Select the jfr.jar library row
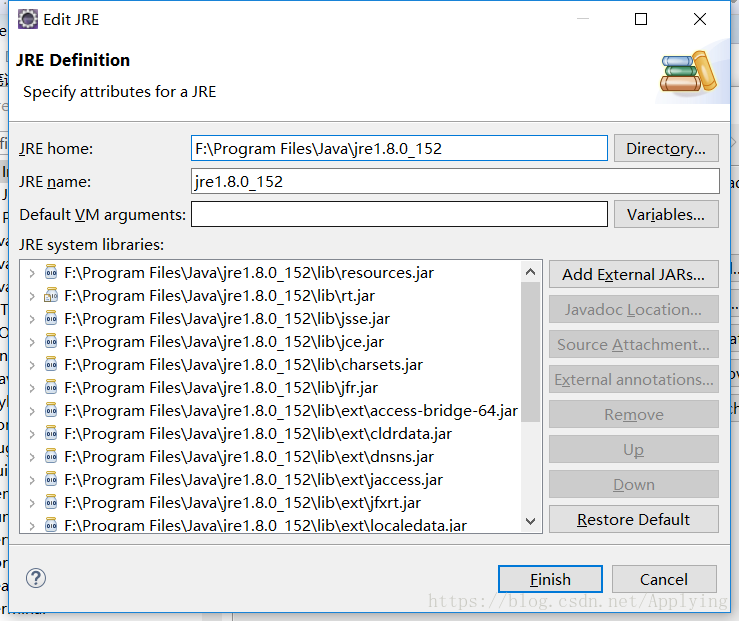 point(220,388)
